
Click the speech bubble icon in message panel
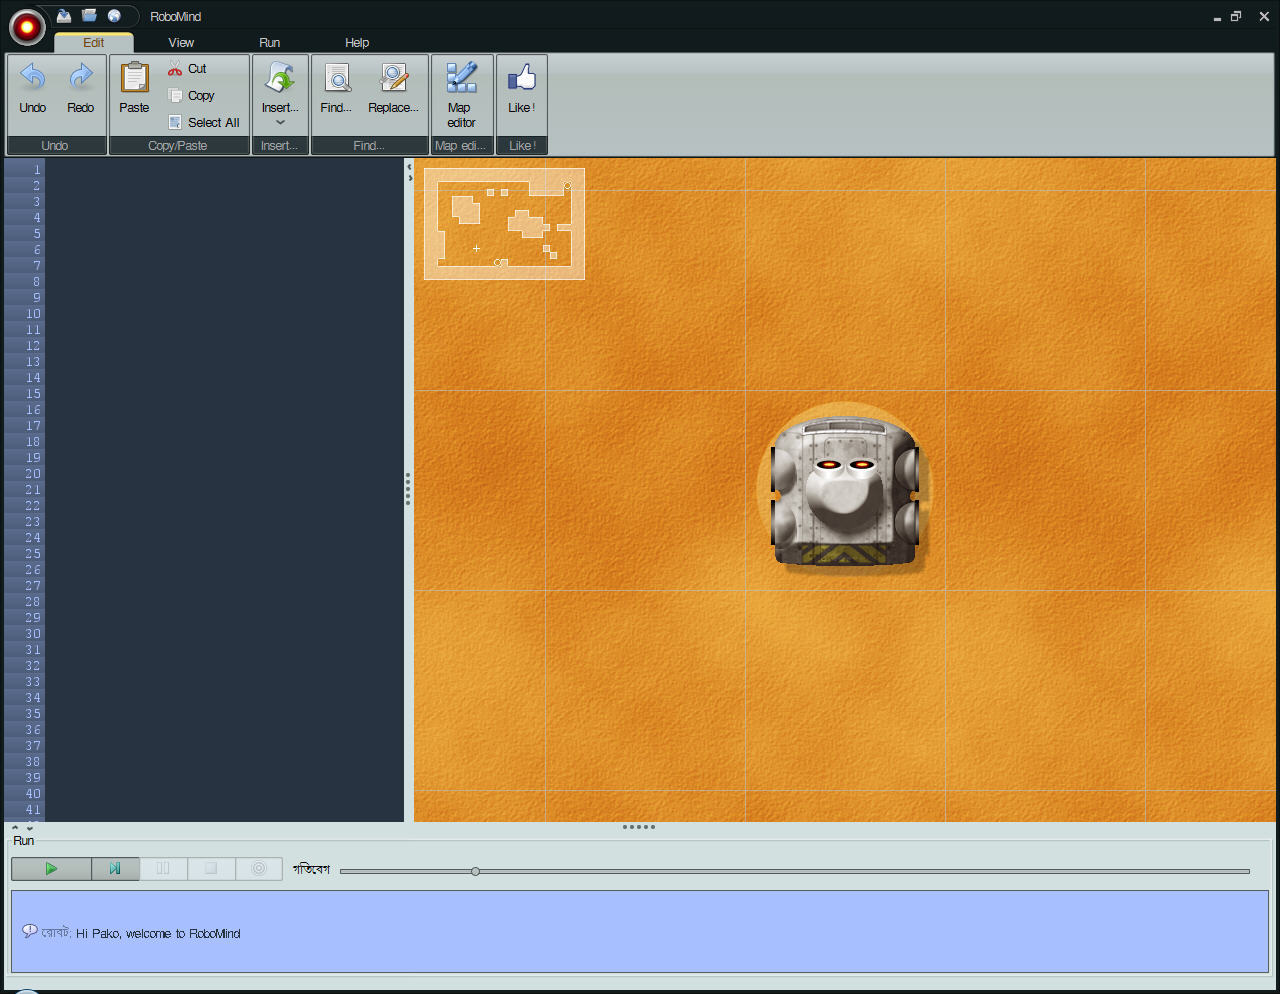[30, 931]
